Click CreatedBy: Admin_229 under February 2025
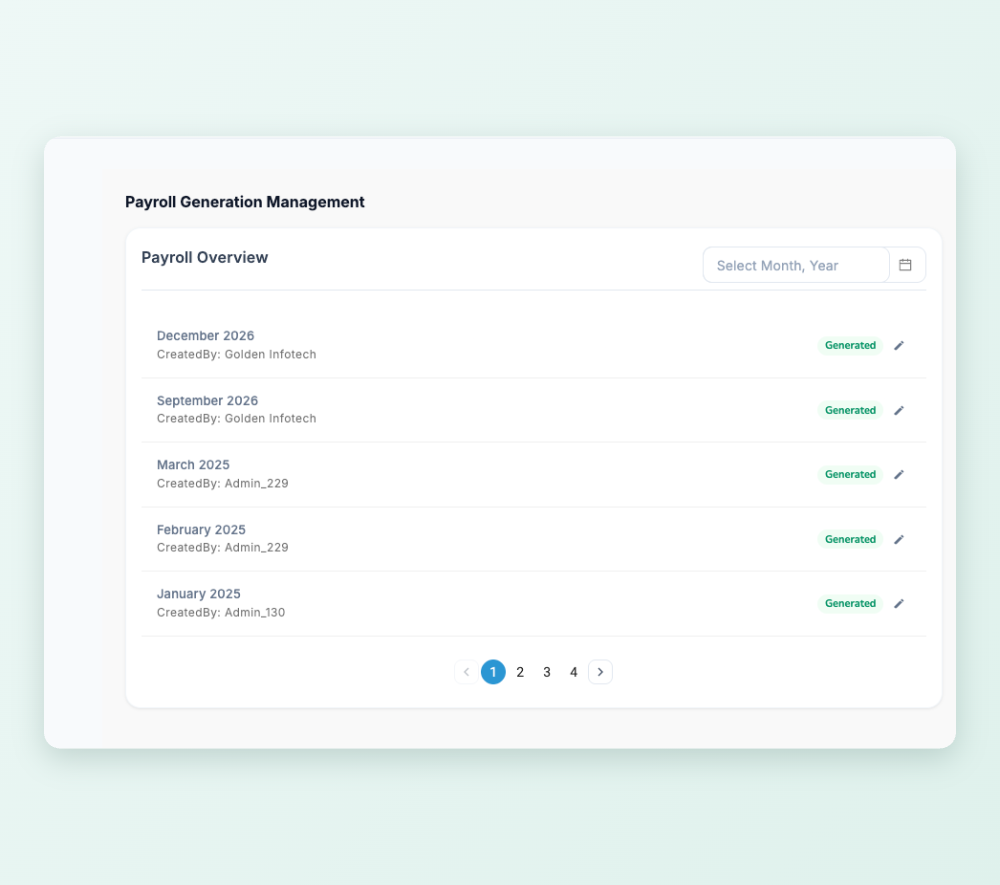Screen dimensions: 1000x885 click(223, 547)
